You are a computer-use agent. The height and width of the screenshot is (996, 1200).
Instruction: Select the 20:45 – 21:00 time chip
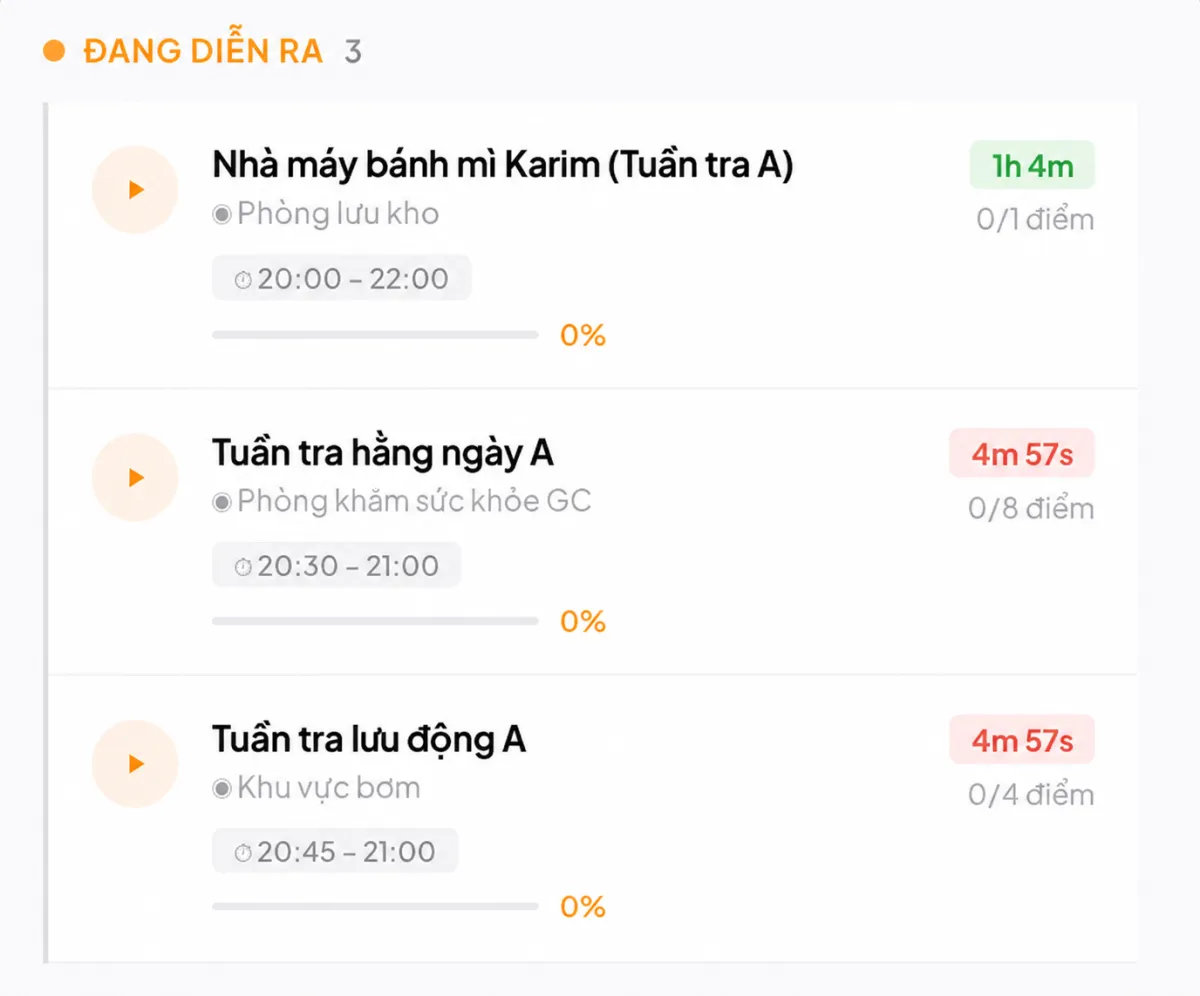click(335, 852)
